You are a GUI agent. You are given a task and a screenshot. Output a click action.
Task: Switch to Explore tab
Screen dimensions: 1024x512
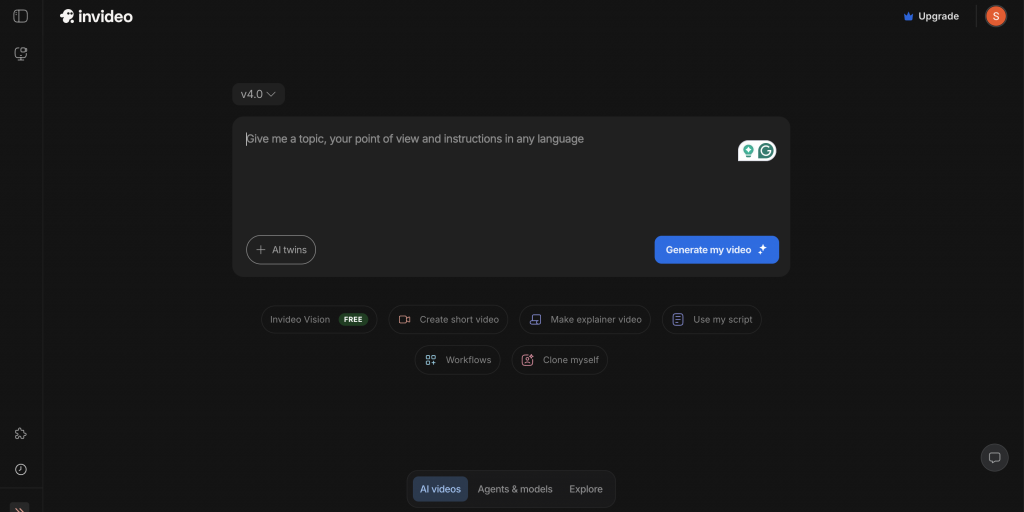point(586,489)
